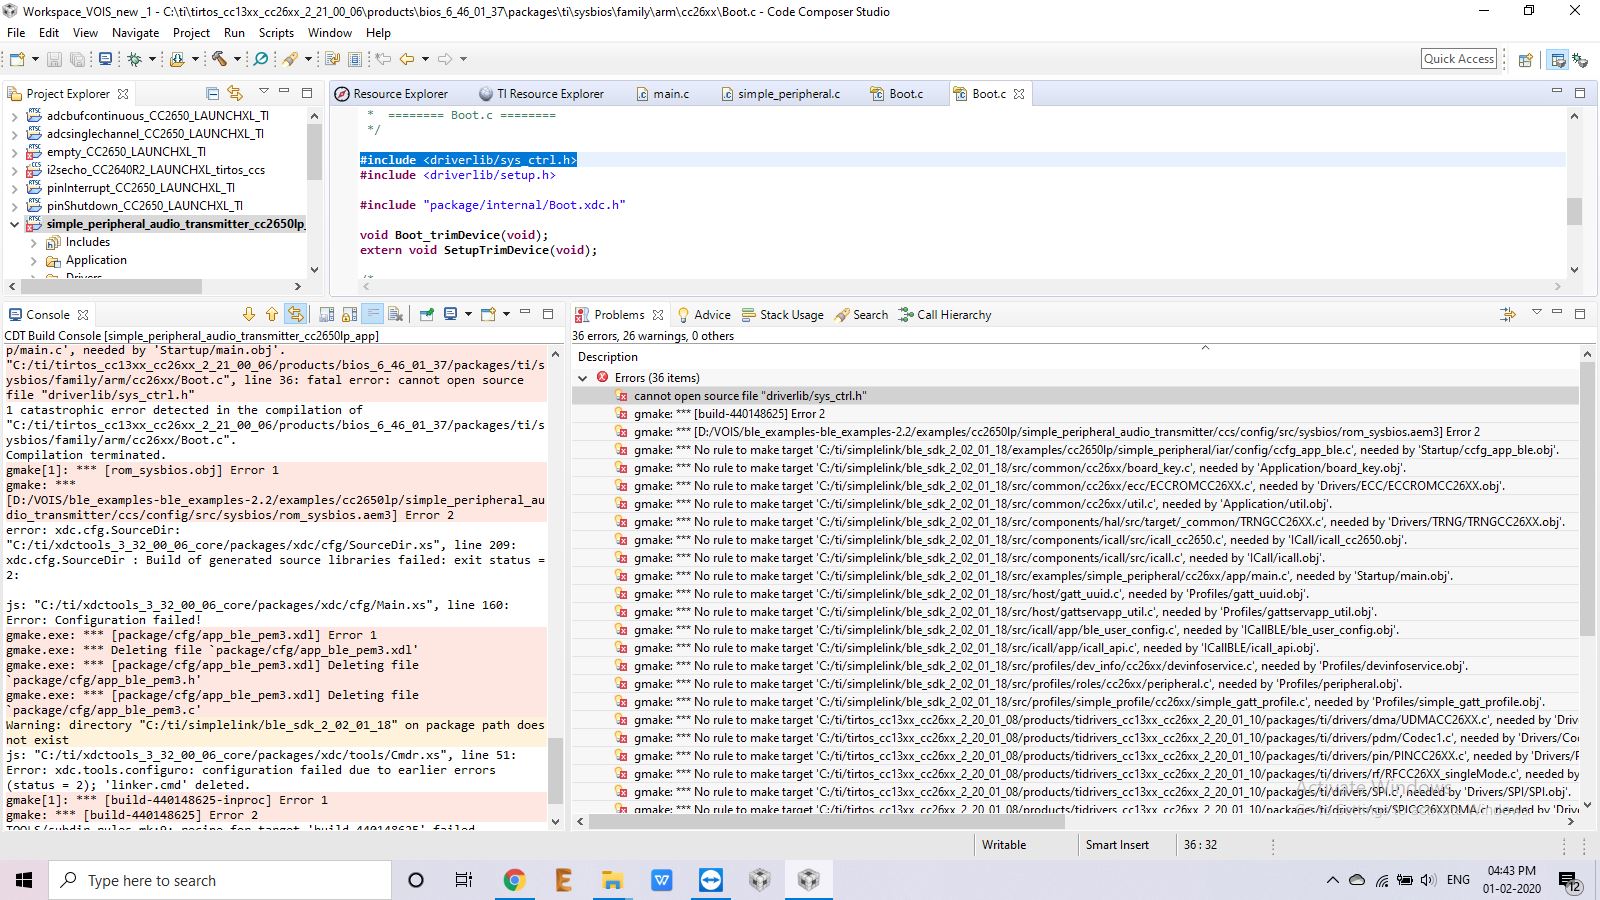Toggle Show Console wrap/word wrap button
The image size is (1600, 900).
click(372, 314)
